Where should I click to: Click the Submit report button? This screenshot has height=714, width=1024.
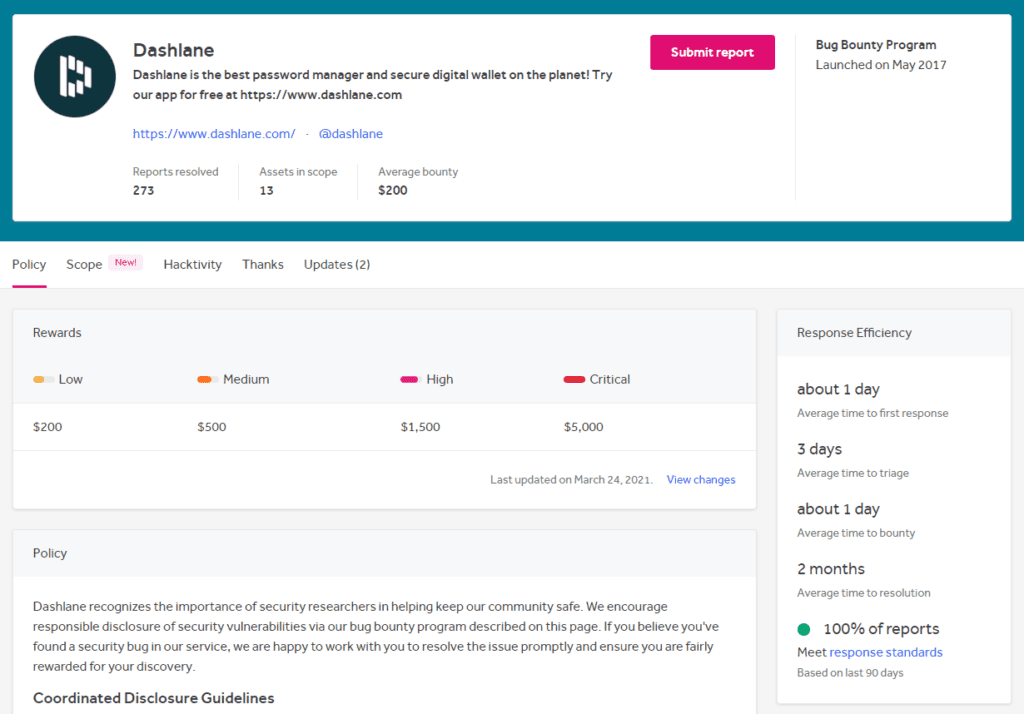tap(712, 52)
